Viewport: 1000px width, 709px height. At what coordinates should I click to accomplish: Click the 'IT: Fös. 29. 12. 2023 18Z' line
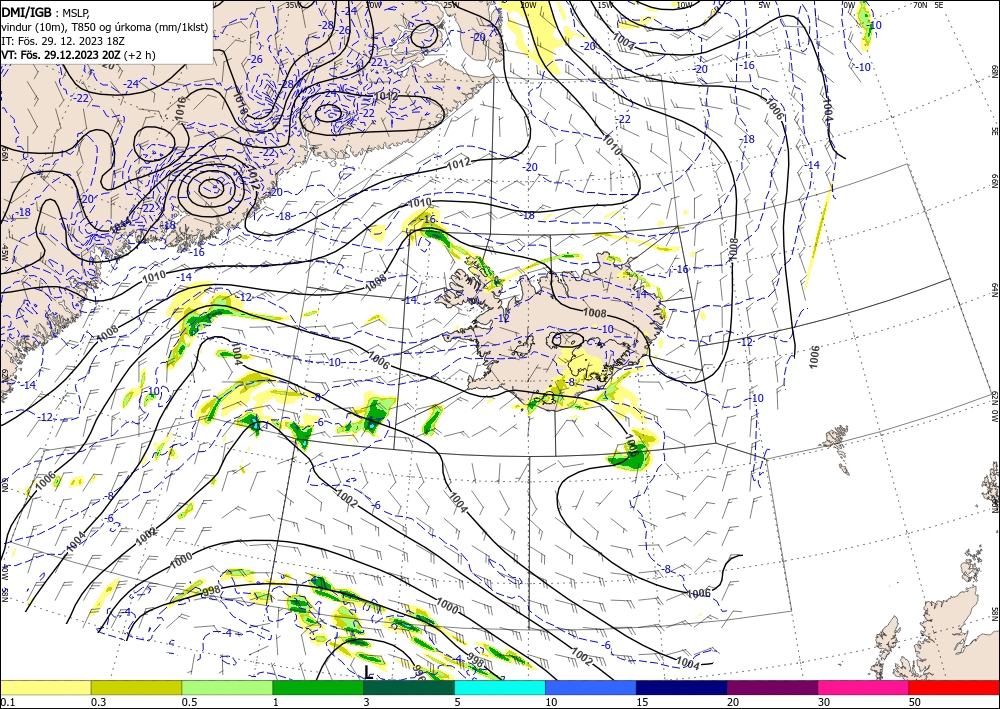click(62, 41)
